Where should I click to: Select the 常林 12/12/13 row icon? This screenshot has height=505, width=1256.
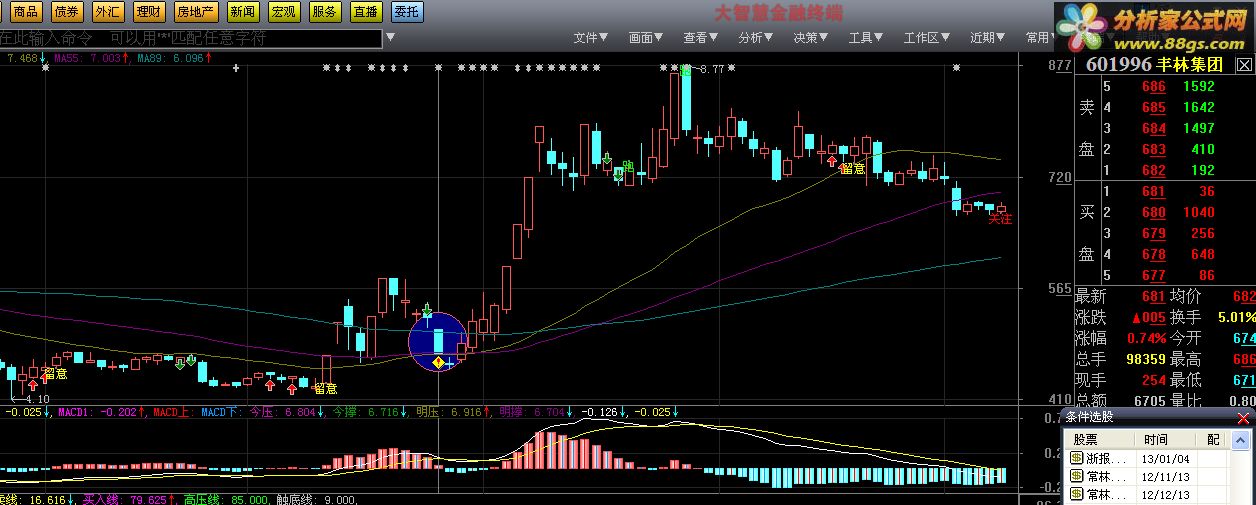1076,494
